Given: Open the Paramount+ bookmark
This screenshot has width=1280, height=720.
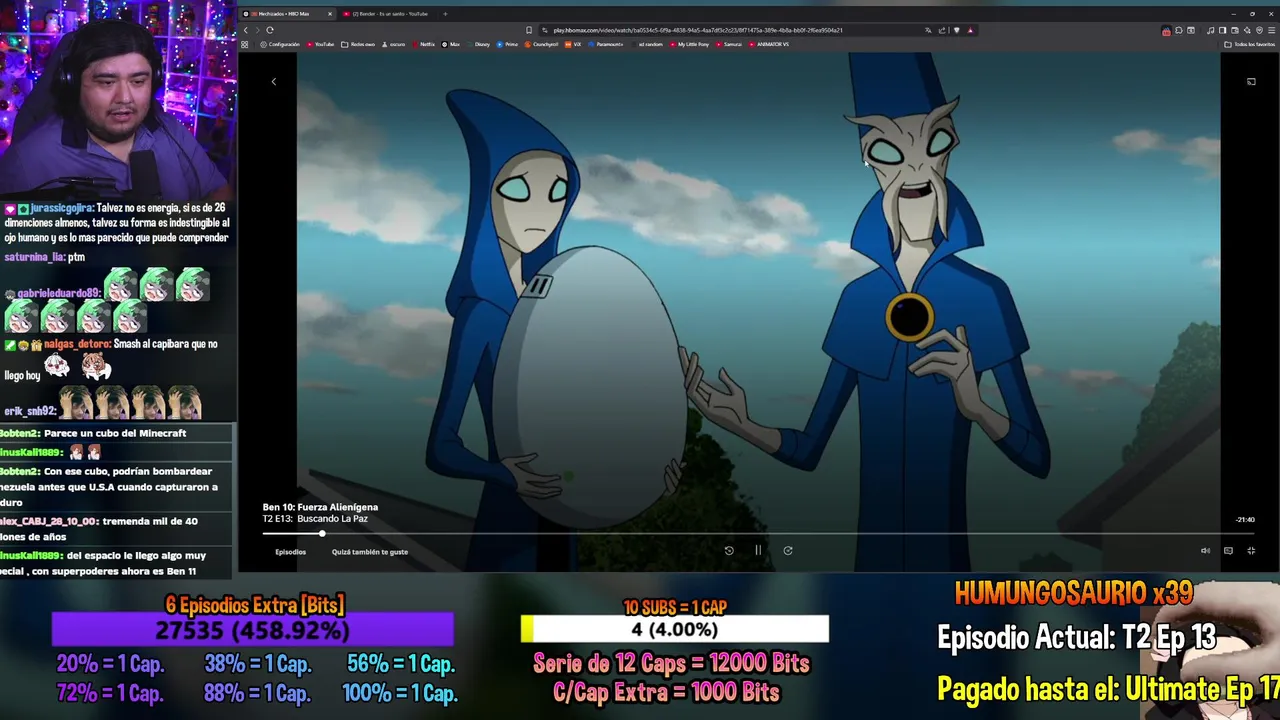Looking at the screenshot, I should pos(605,44).
